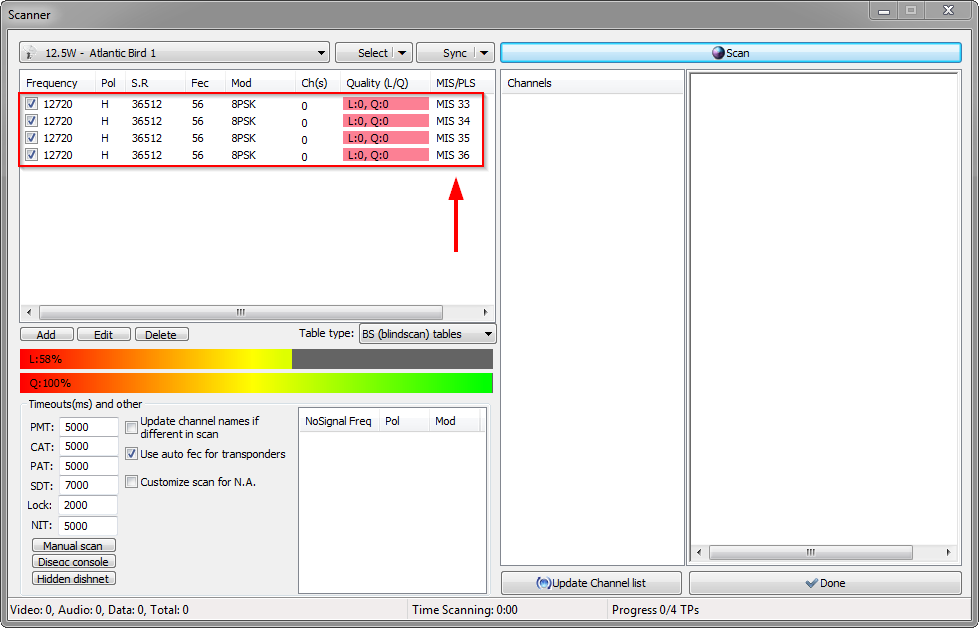Screen dimensions: 979x628
Task: Click the Hidden dishnet button
Action: click(74, 579)
